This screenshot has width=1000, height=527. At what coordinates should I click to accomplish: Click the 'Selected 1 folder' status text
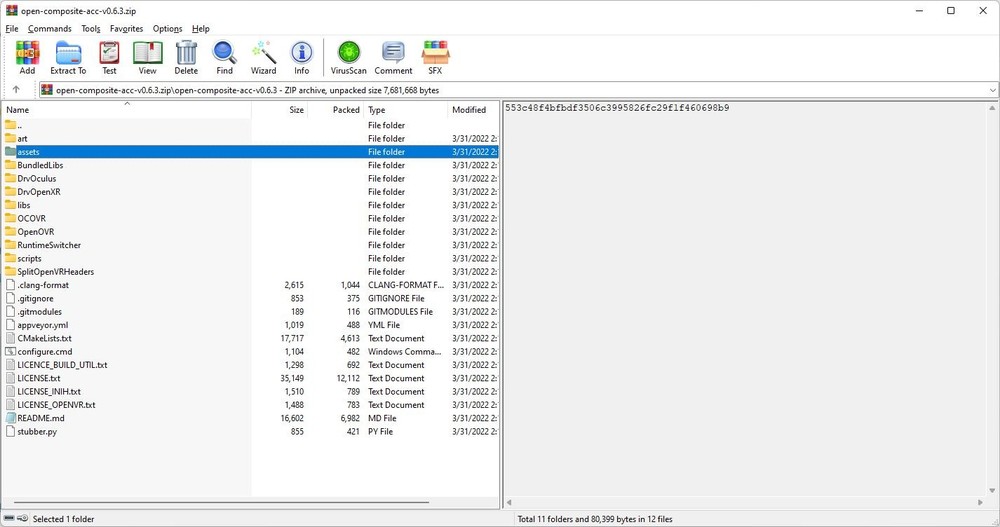(63, 519)
